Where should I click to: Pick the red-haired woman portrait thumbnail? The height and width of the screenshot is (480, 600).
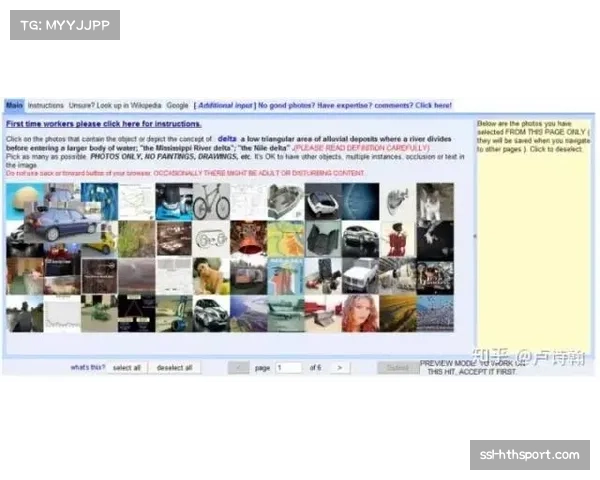coord(359,313)
